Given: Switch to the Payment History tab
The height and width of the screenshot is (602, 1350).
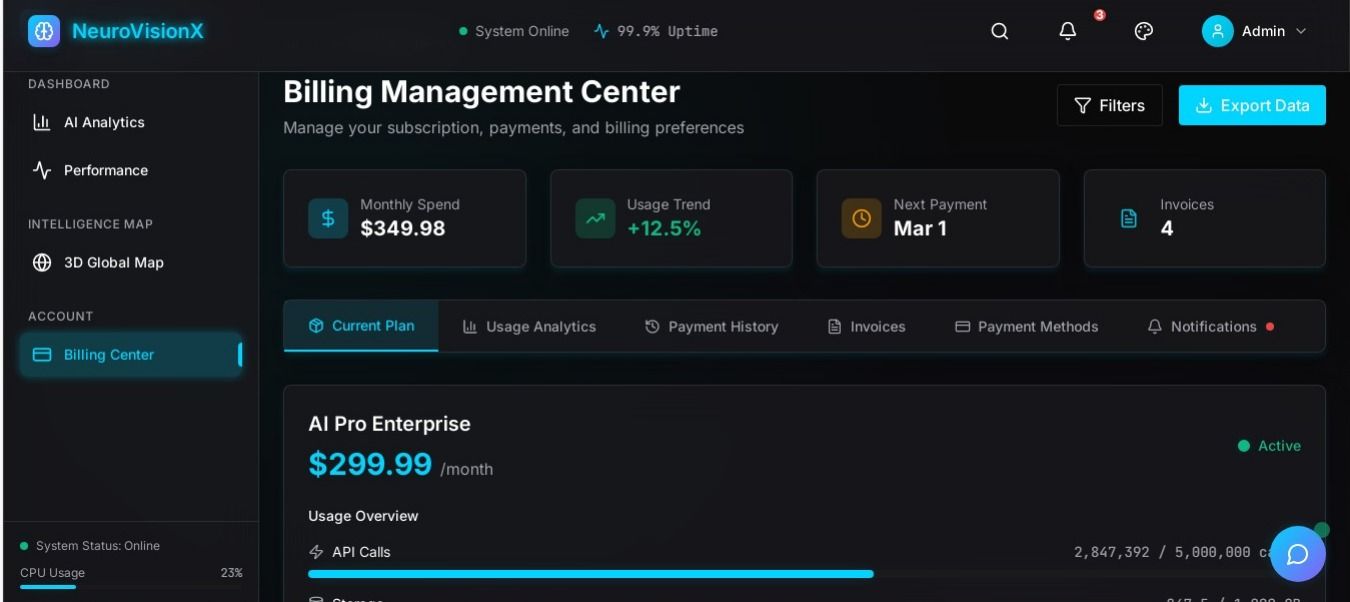Looking at the screenshot, I should (x=711, y=327).
